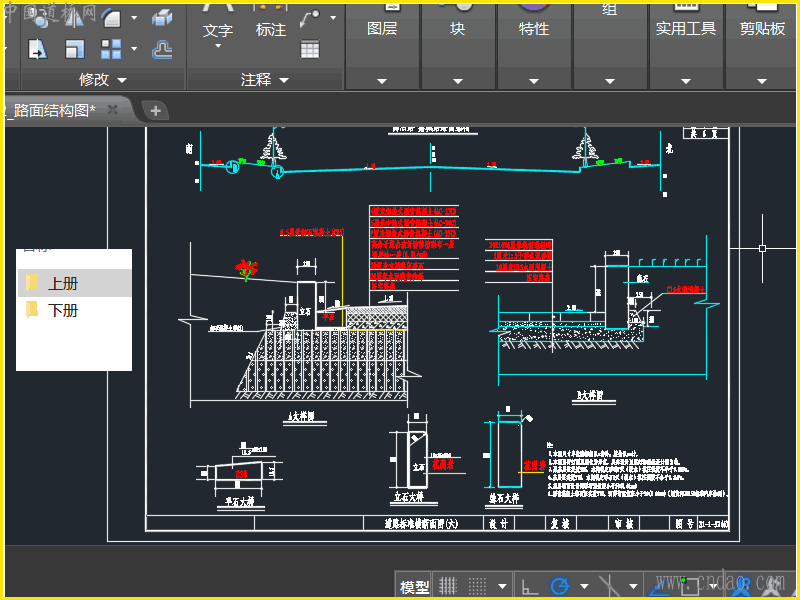Open the 图层 layers panel
Viewport: 800px width, 600px height.
(382, 30)
